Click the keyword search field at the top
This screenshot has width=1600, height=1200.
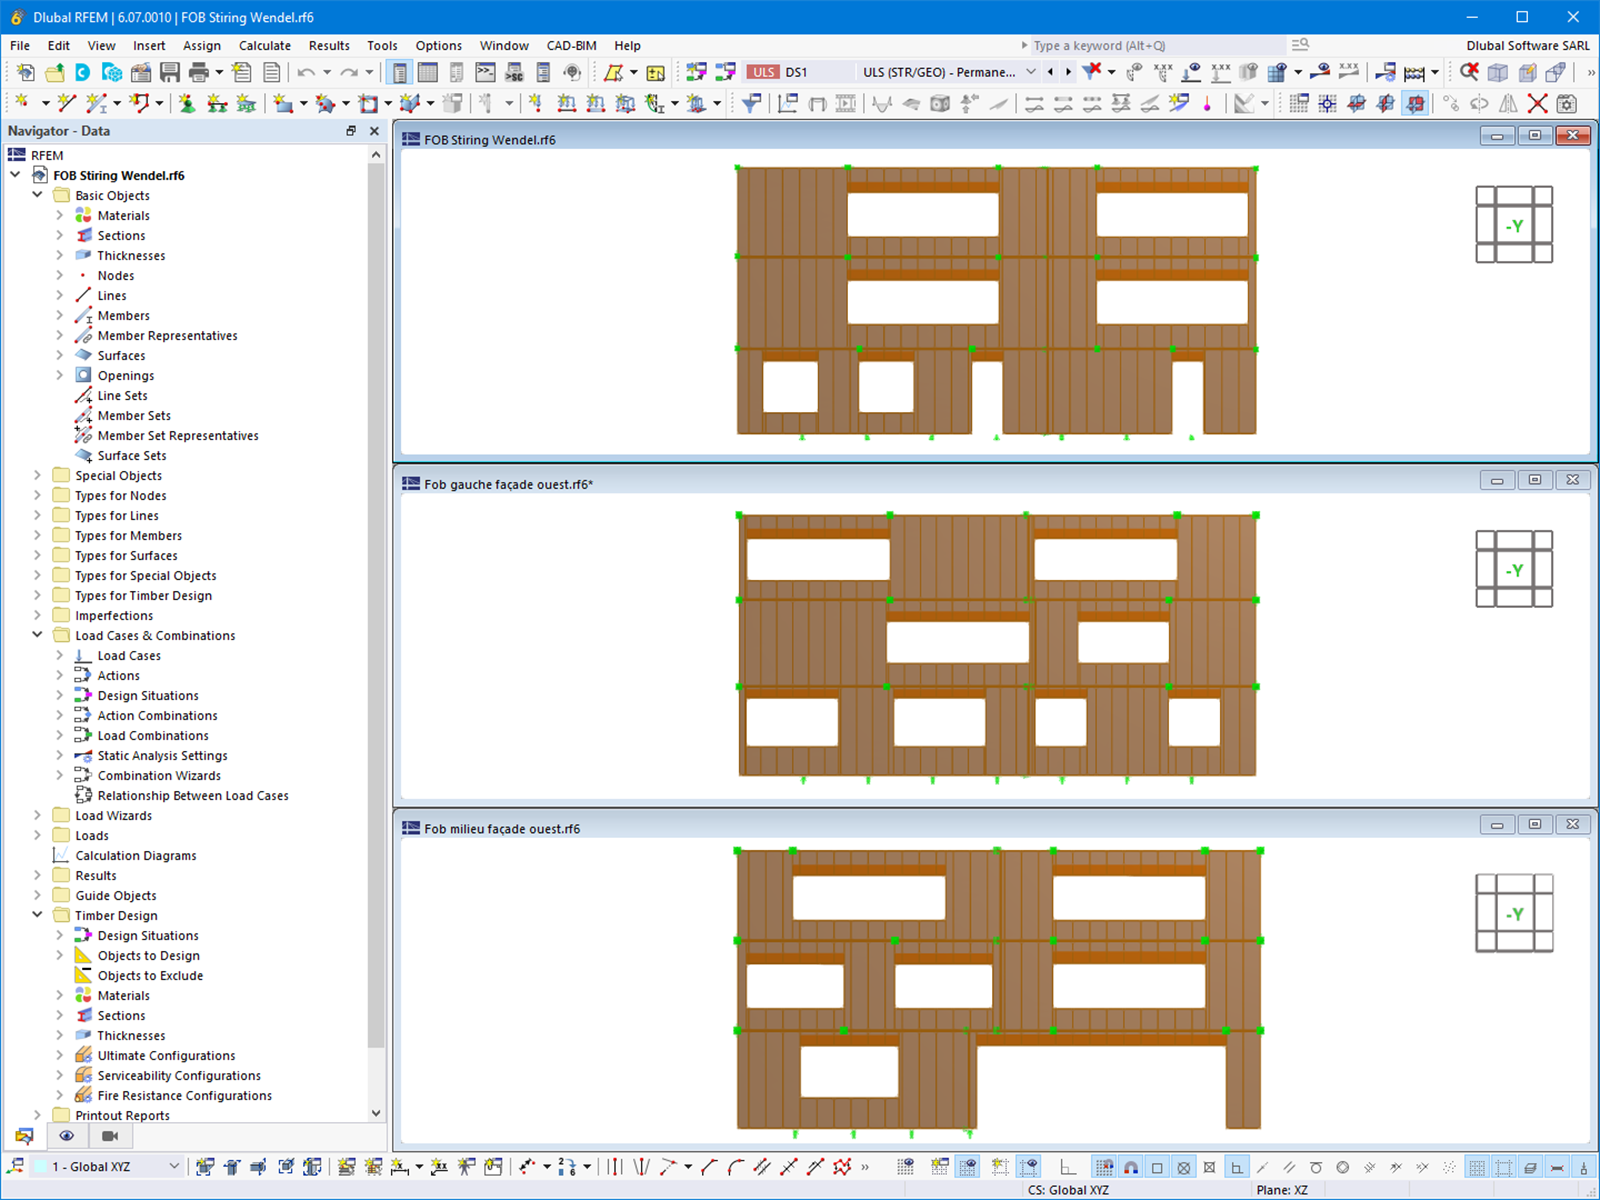coord(1150,45)
